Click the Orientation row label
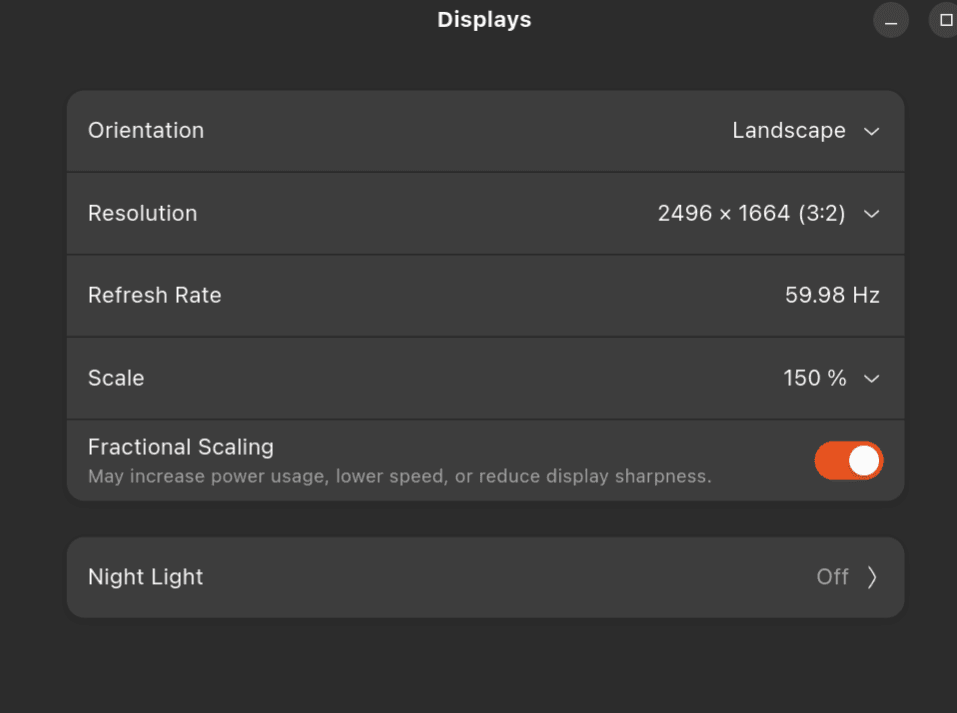Viewport: 957px width, 713px height. pos(146,131)
